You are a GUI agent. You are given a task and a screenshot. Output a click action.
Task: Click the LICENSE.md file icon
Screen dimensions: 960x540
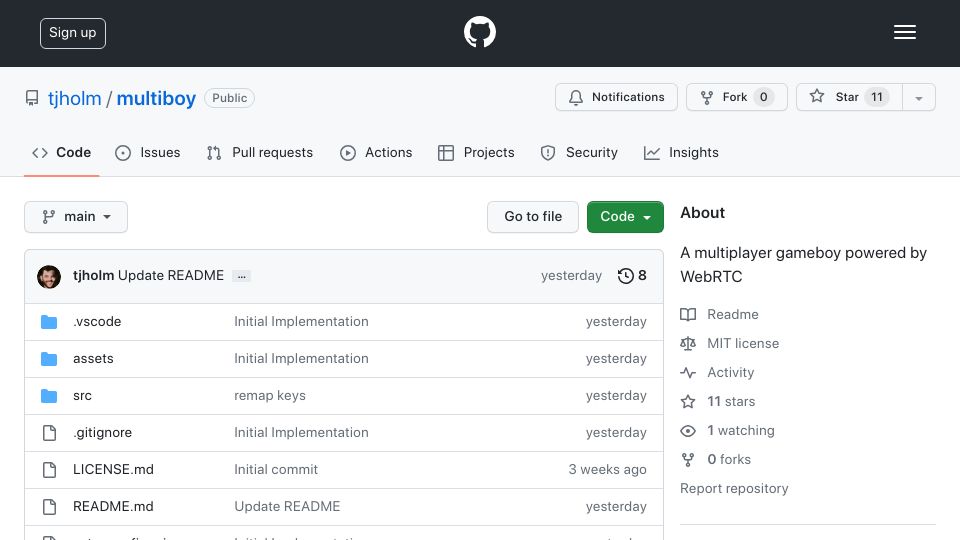49,470
